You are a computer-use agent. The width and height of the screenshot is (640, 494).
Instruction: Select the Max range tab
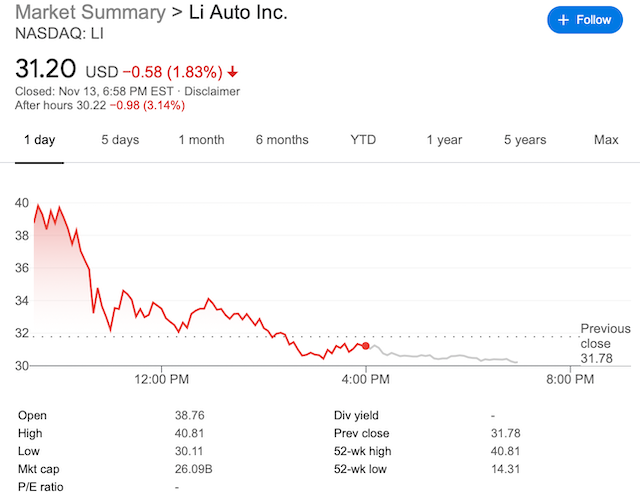coord(606,140)
